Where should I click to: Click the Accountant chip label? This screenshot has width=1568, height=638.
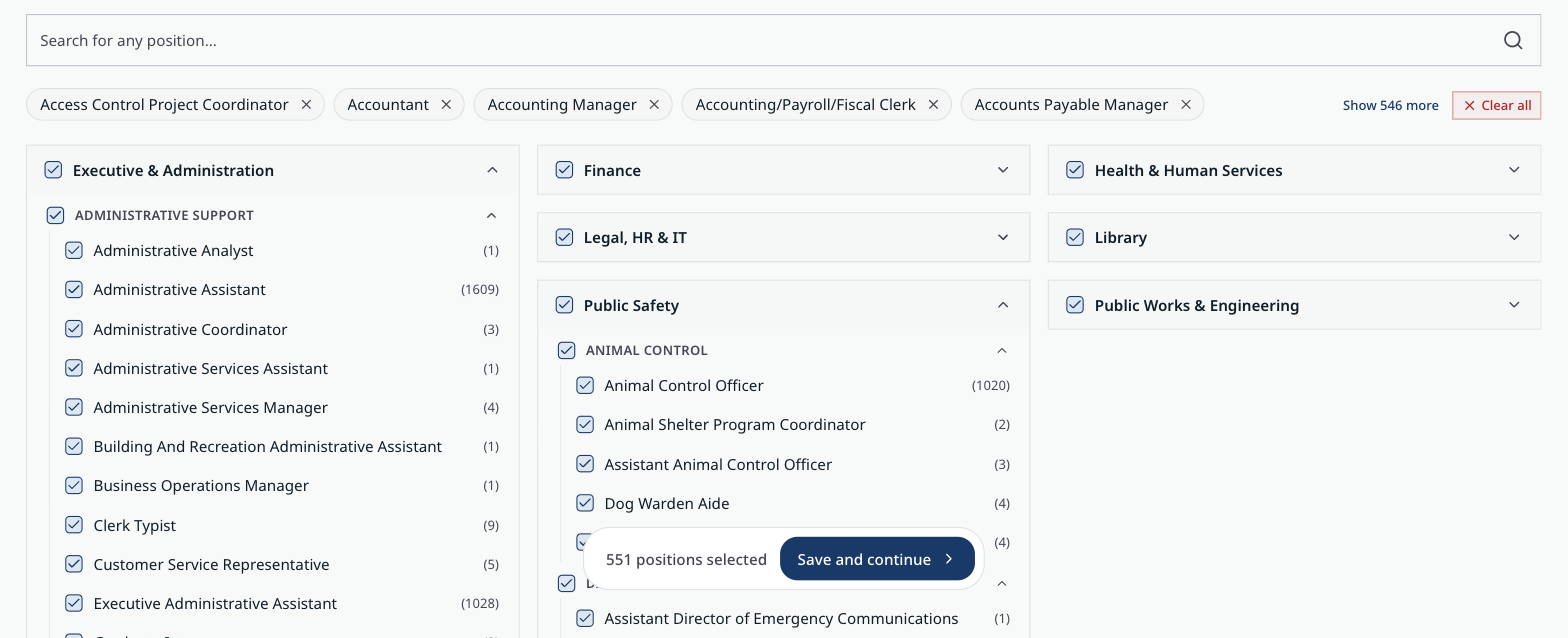coord(388,105)
